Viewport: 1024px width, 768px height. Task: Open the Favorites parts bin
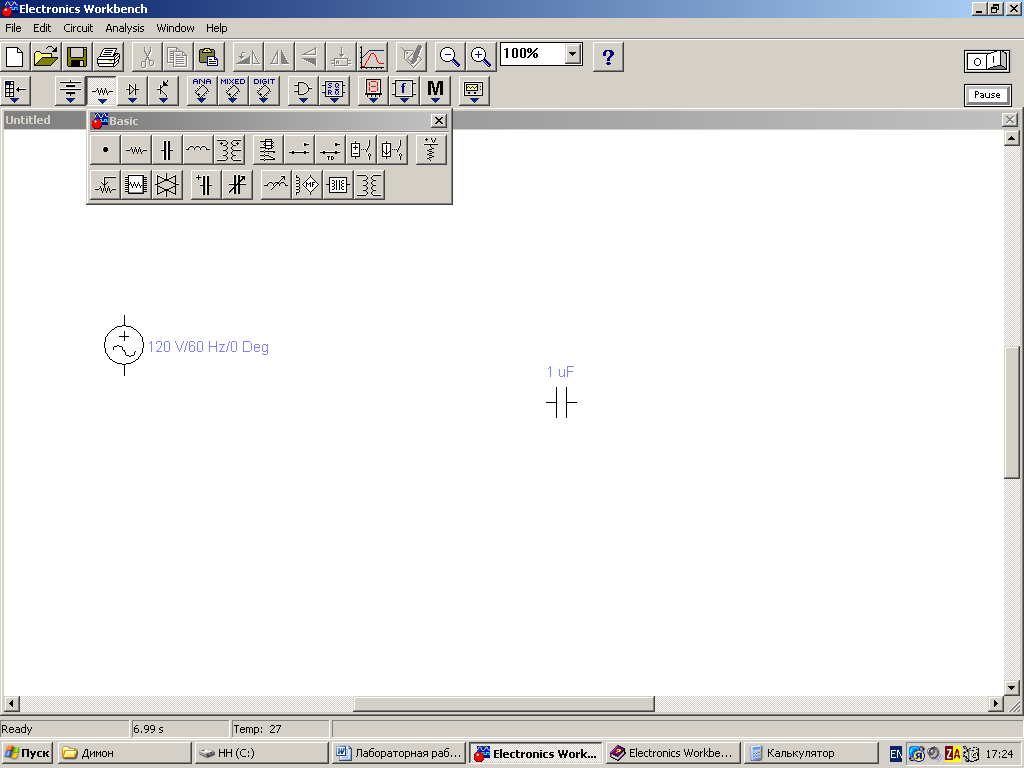pos(16,91)
